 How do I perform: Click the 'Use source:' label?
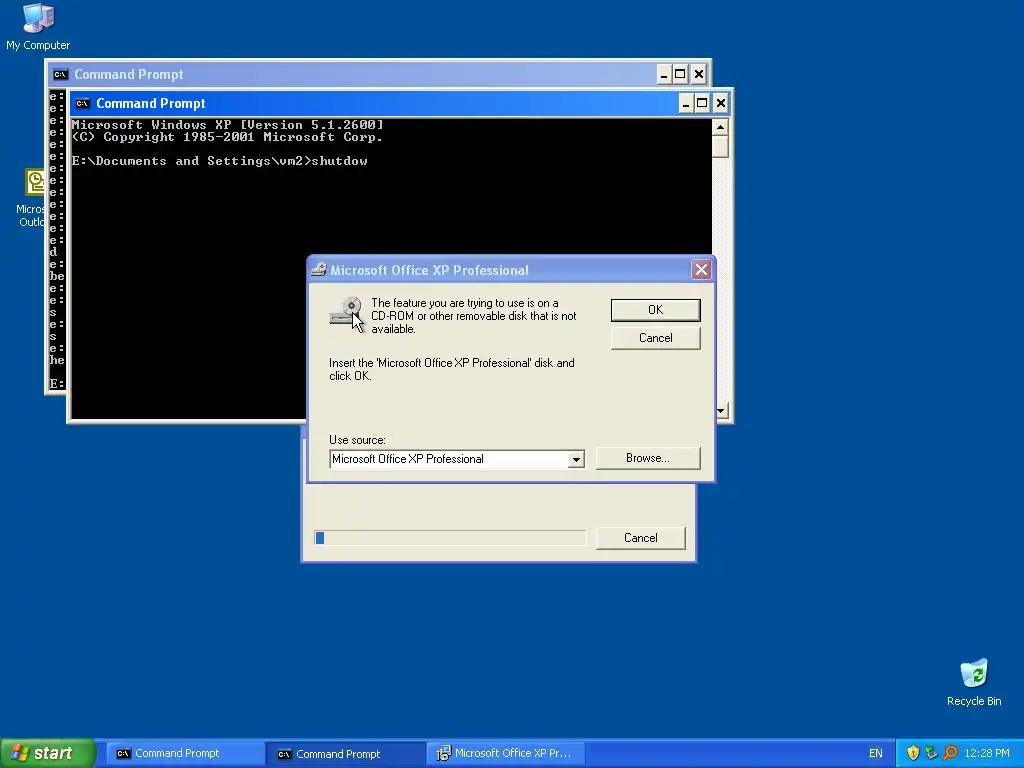tap(357, 440)
